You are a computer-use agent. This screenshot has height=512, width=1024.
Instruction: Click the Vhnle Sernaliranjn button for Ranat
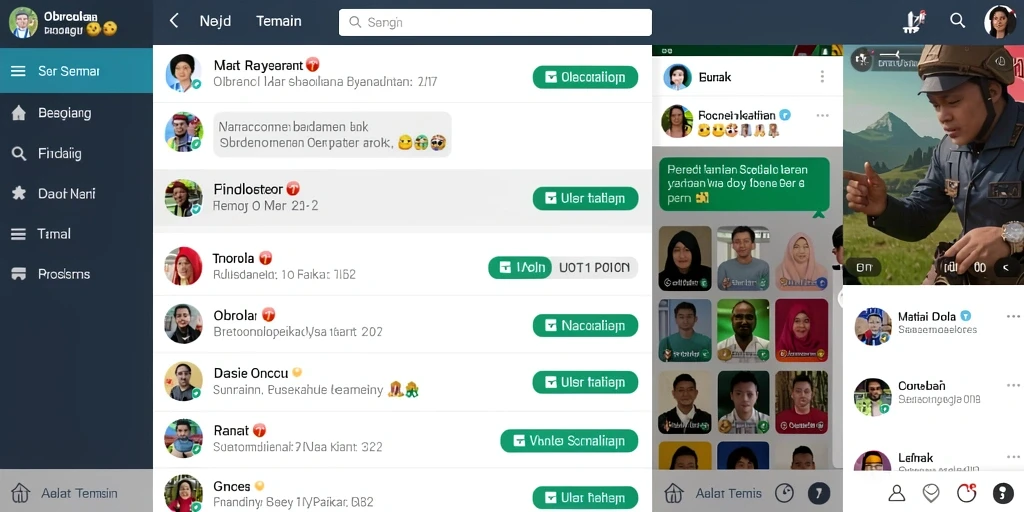click(x=569, y=441)
